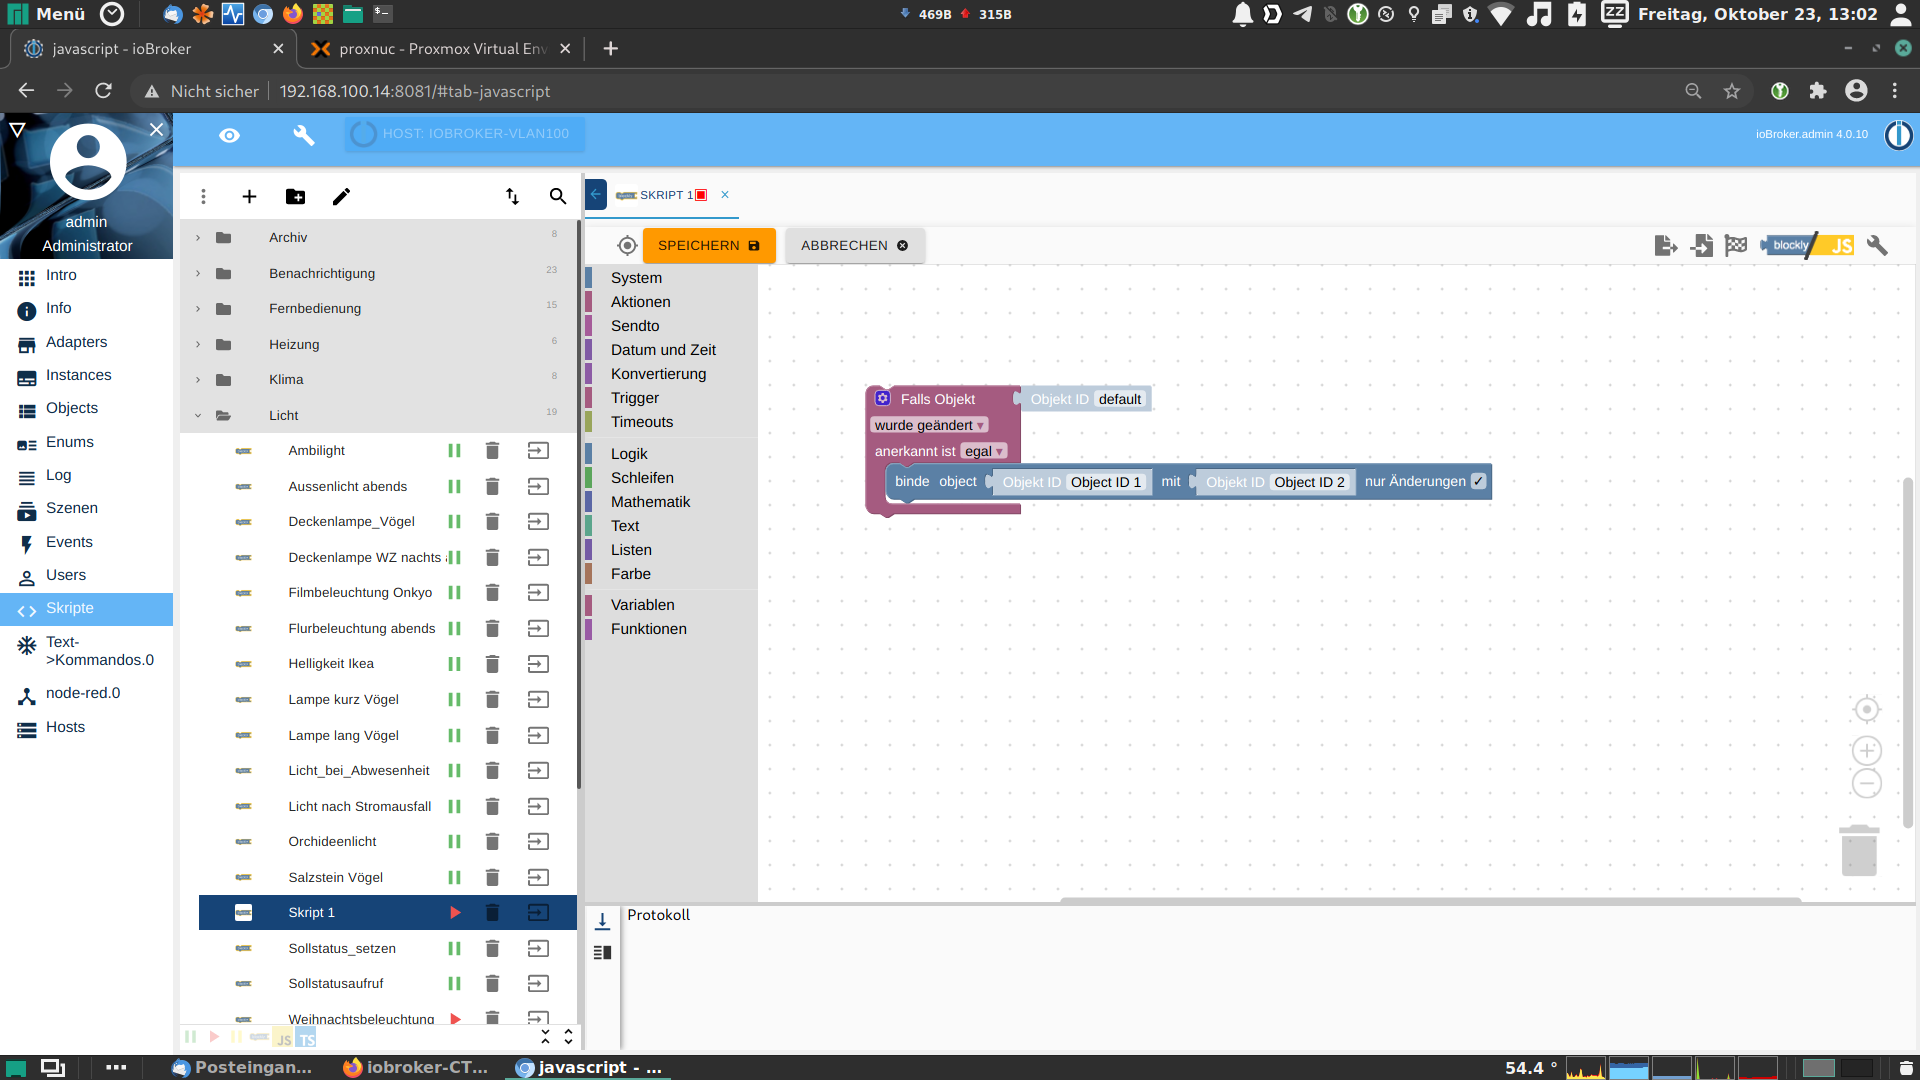
Task: Click the workspace horizontal scrollbar
Action: click(x=1430, y=900)
